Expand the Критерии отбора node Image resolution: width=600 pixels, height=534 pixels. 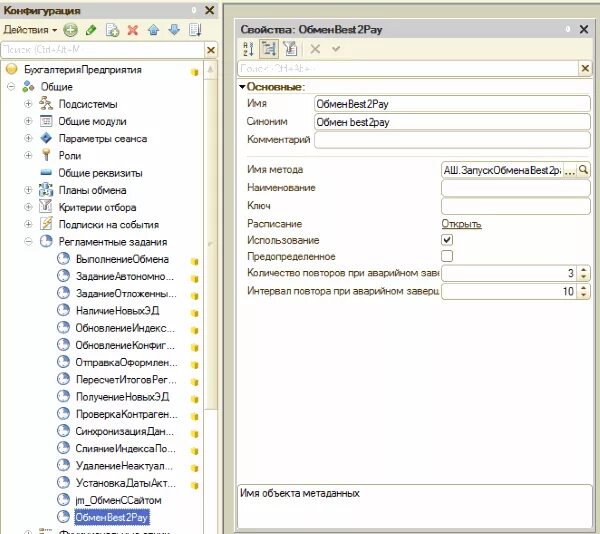[28, 207]
